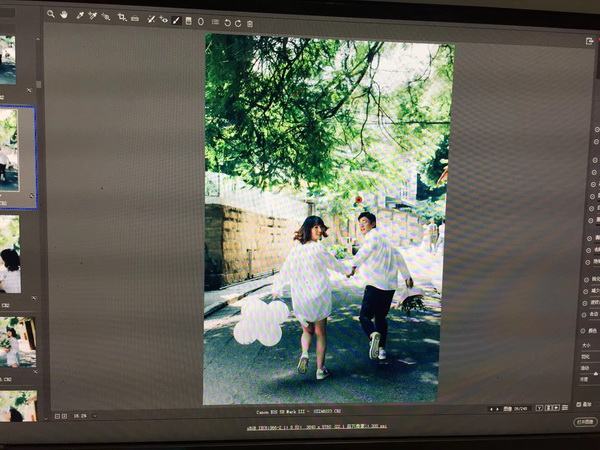Select the Spot Removal tool
Viewport: 600px width, 450px height.
coord(151,19)
